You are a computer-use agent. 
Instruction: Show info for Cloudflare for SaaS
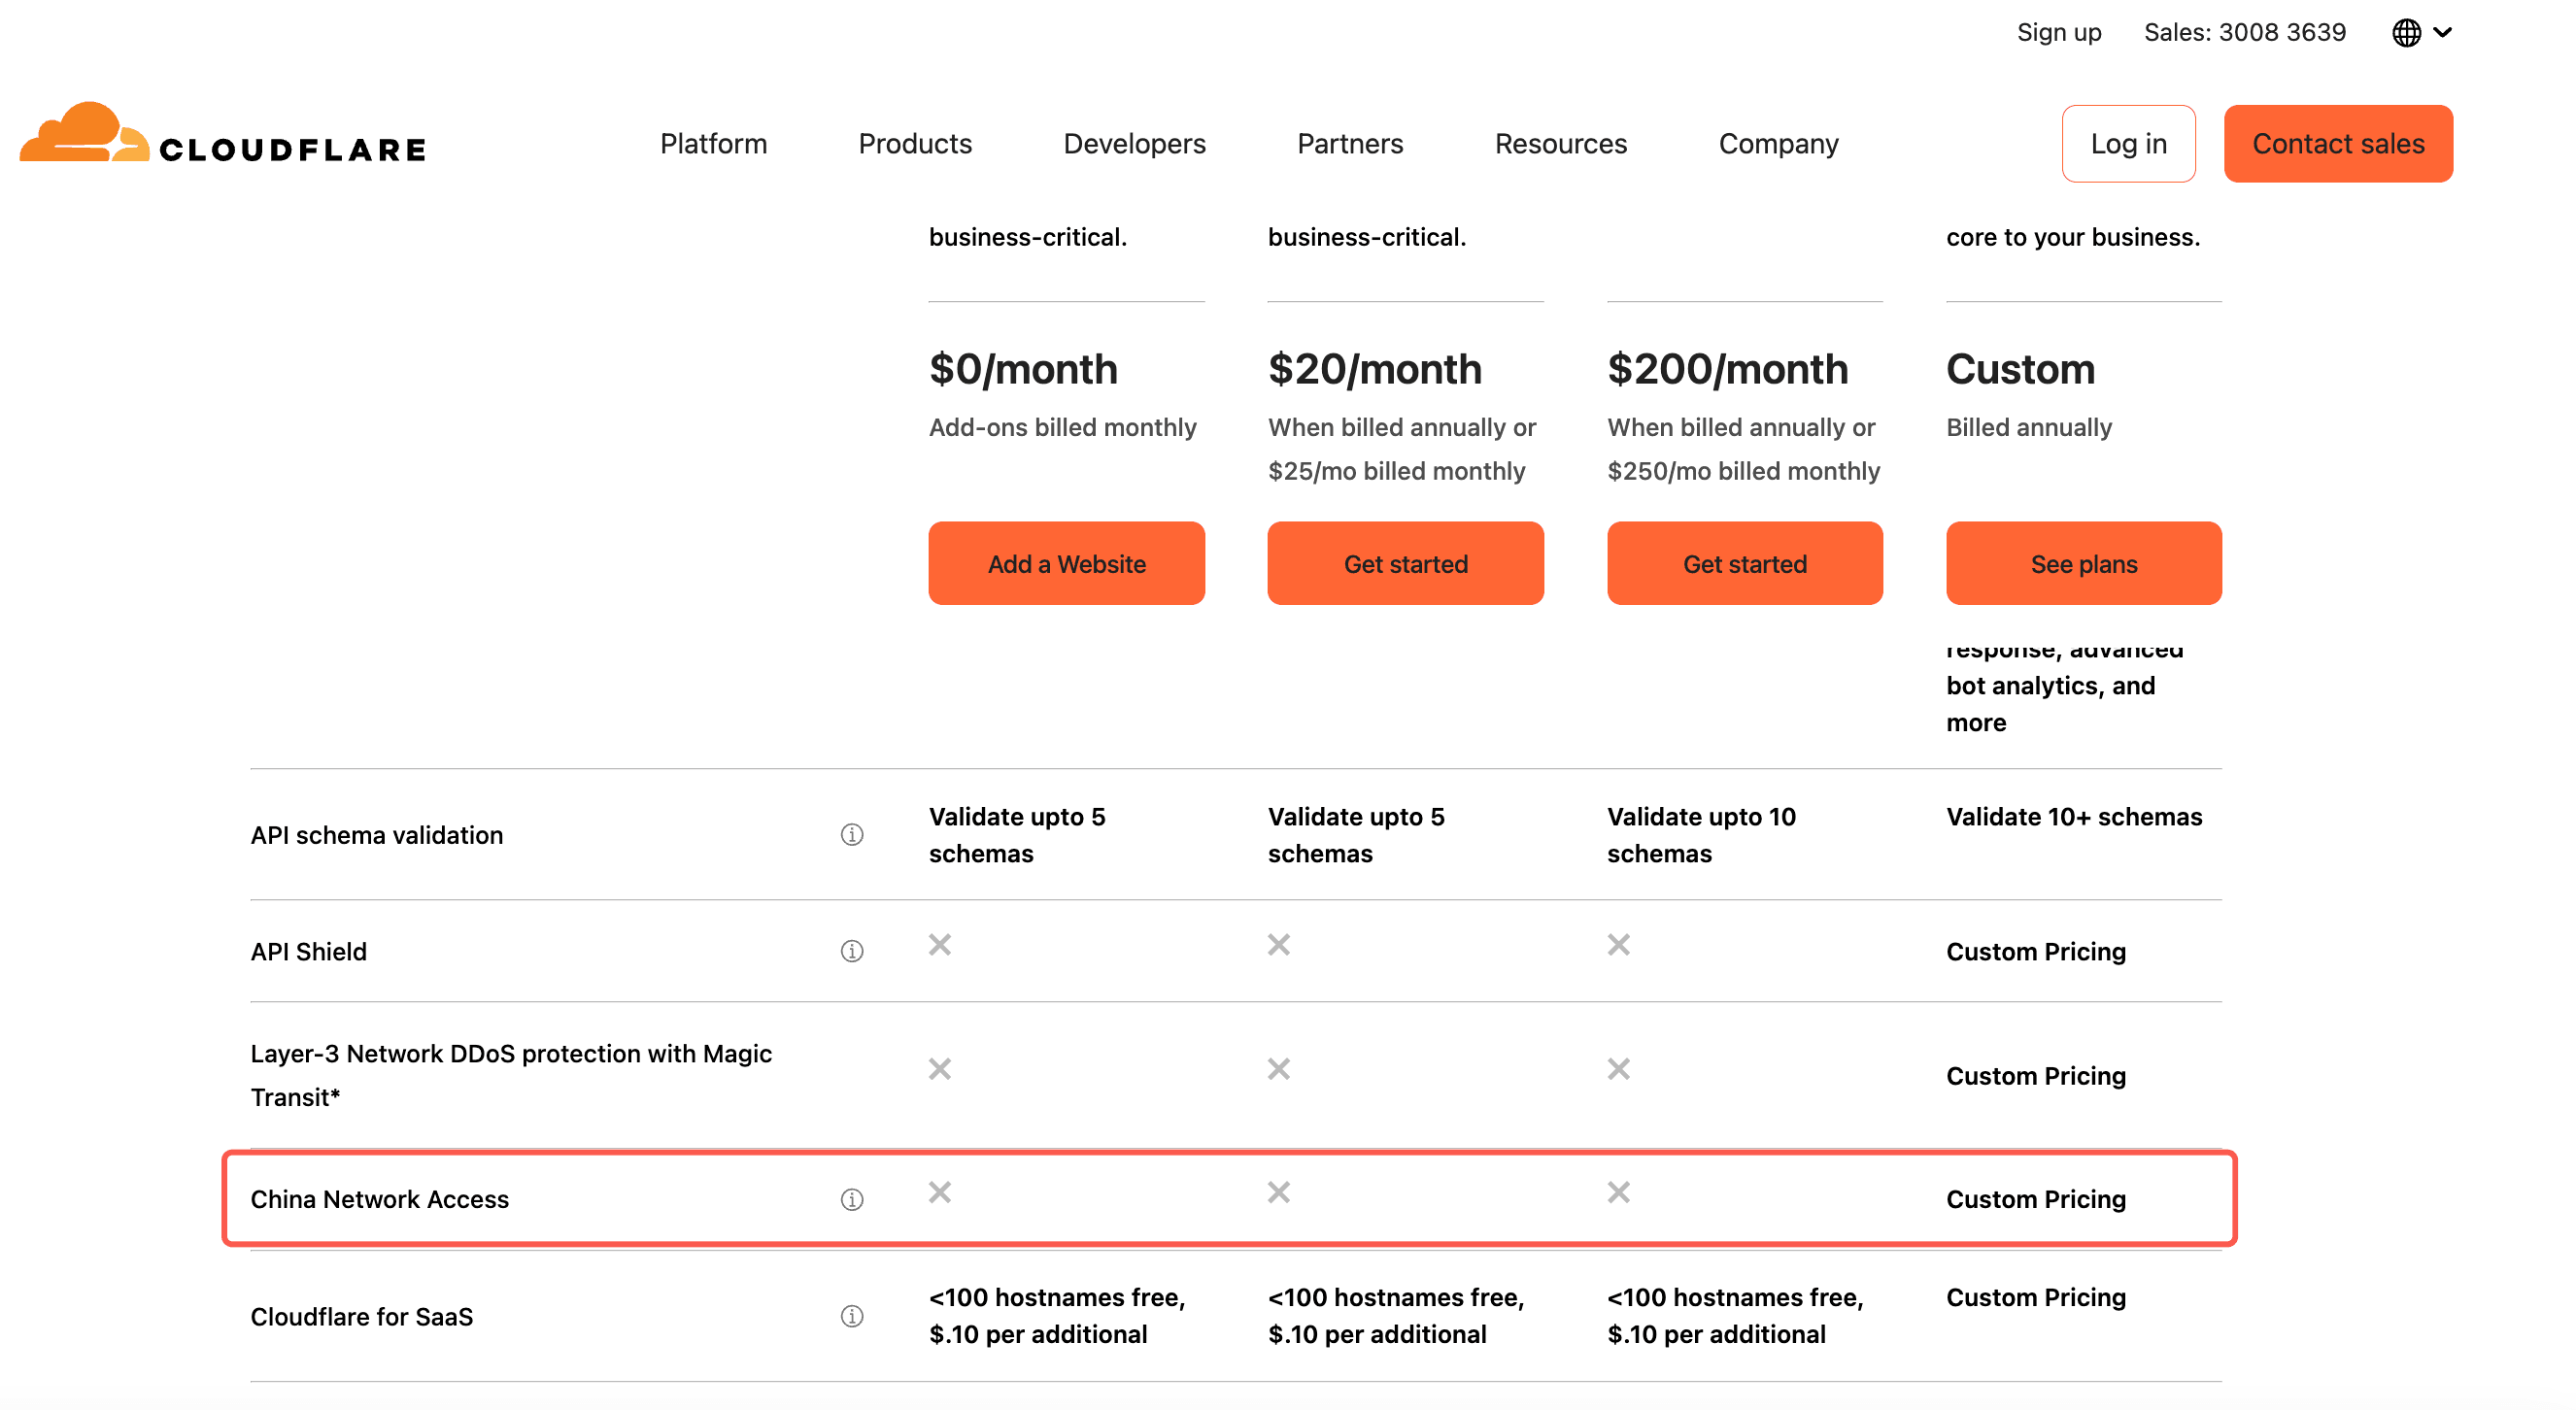852,1316
